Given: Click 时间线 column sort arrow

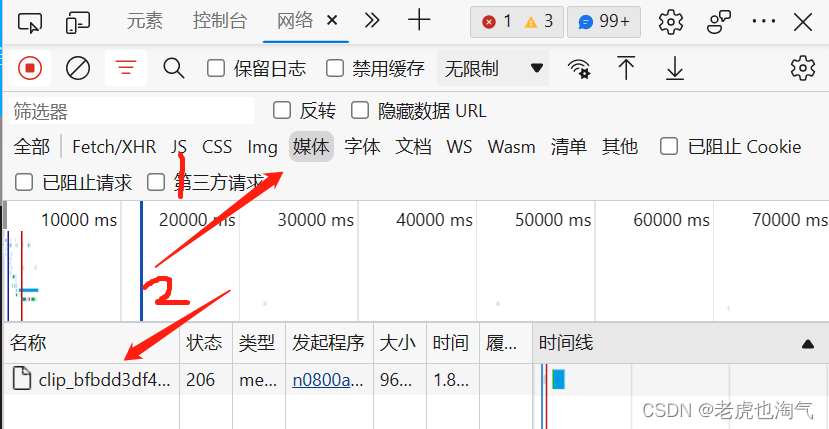Looking at the screenshot, I should [807, 344].
